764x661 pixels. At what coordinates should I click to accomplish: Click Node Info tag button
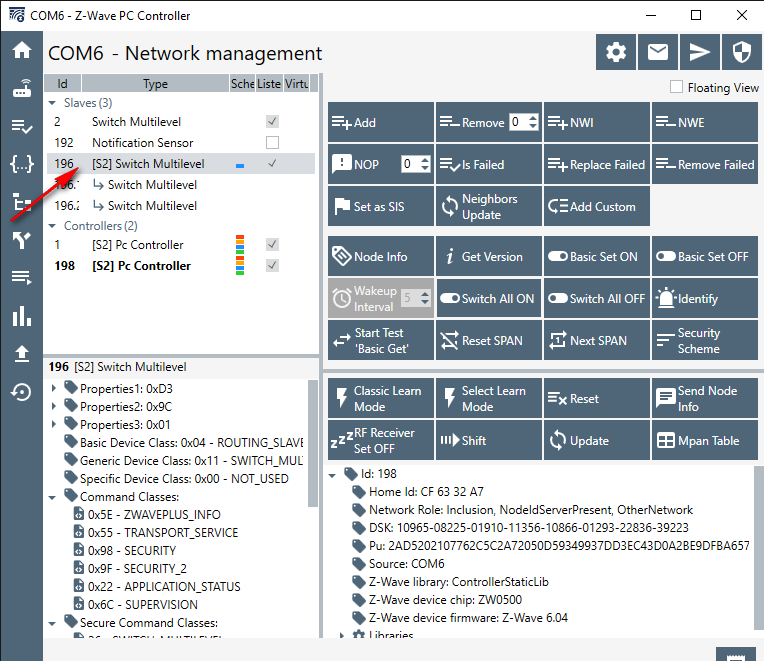pyautogui.click(x=381, y=256)
